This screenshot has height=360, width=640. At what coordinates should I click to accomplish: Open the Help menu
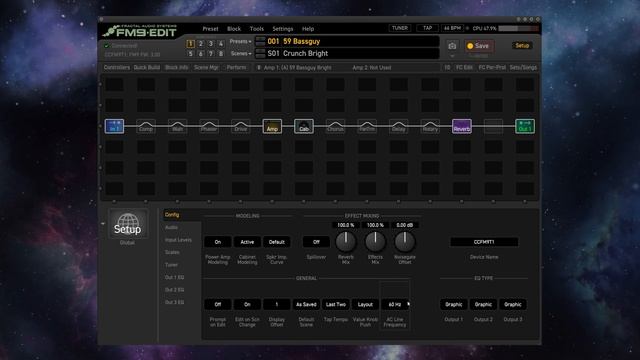point(308,29)
